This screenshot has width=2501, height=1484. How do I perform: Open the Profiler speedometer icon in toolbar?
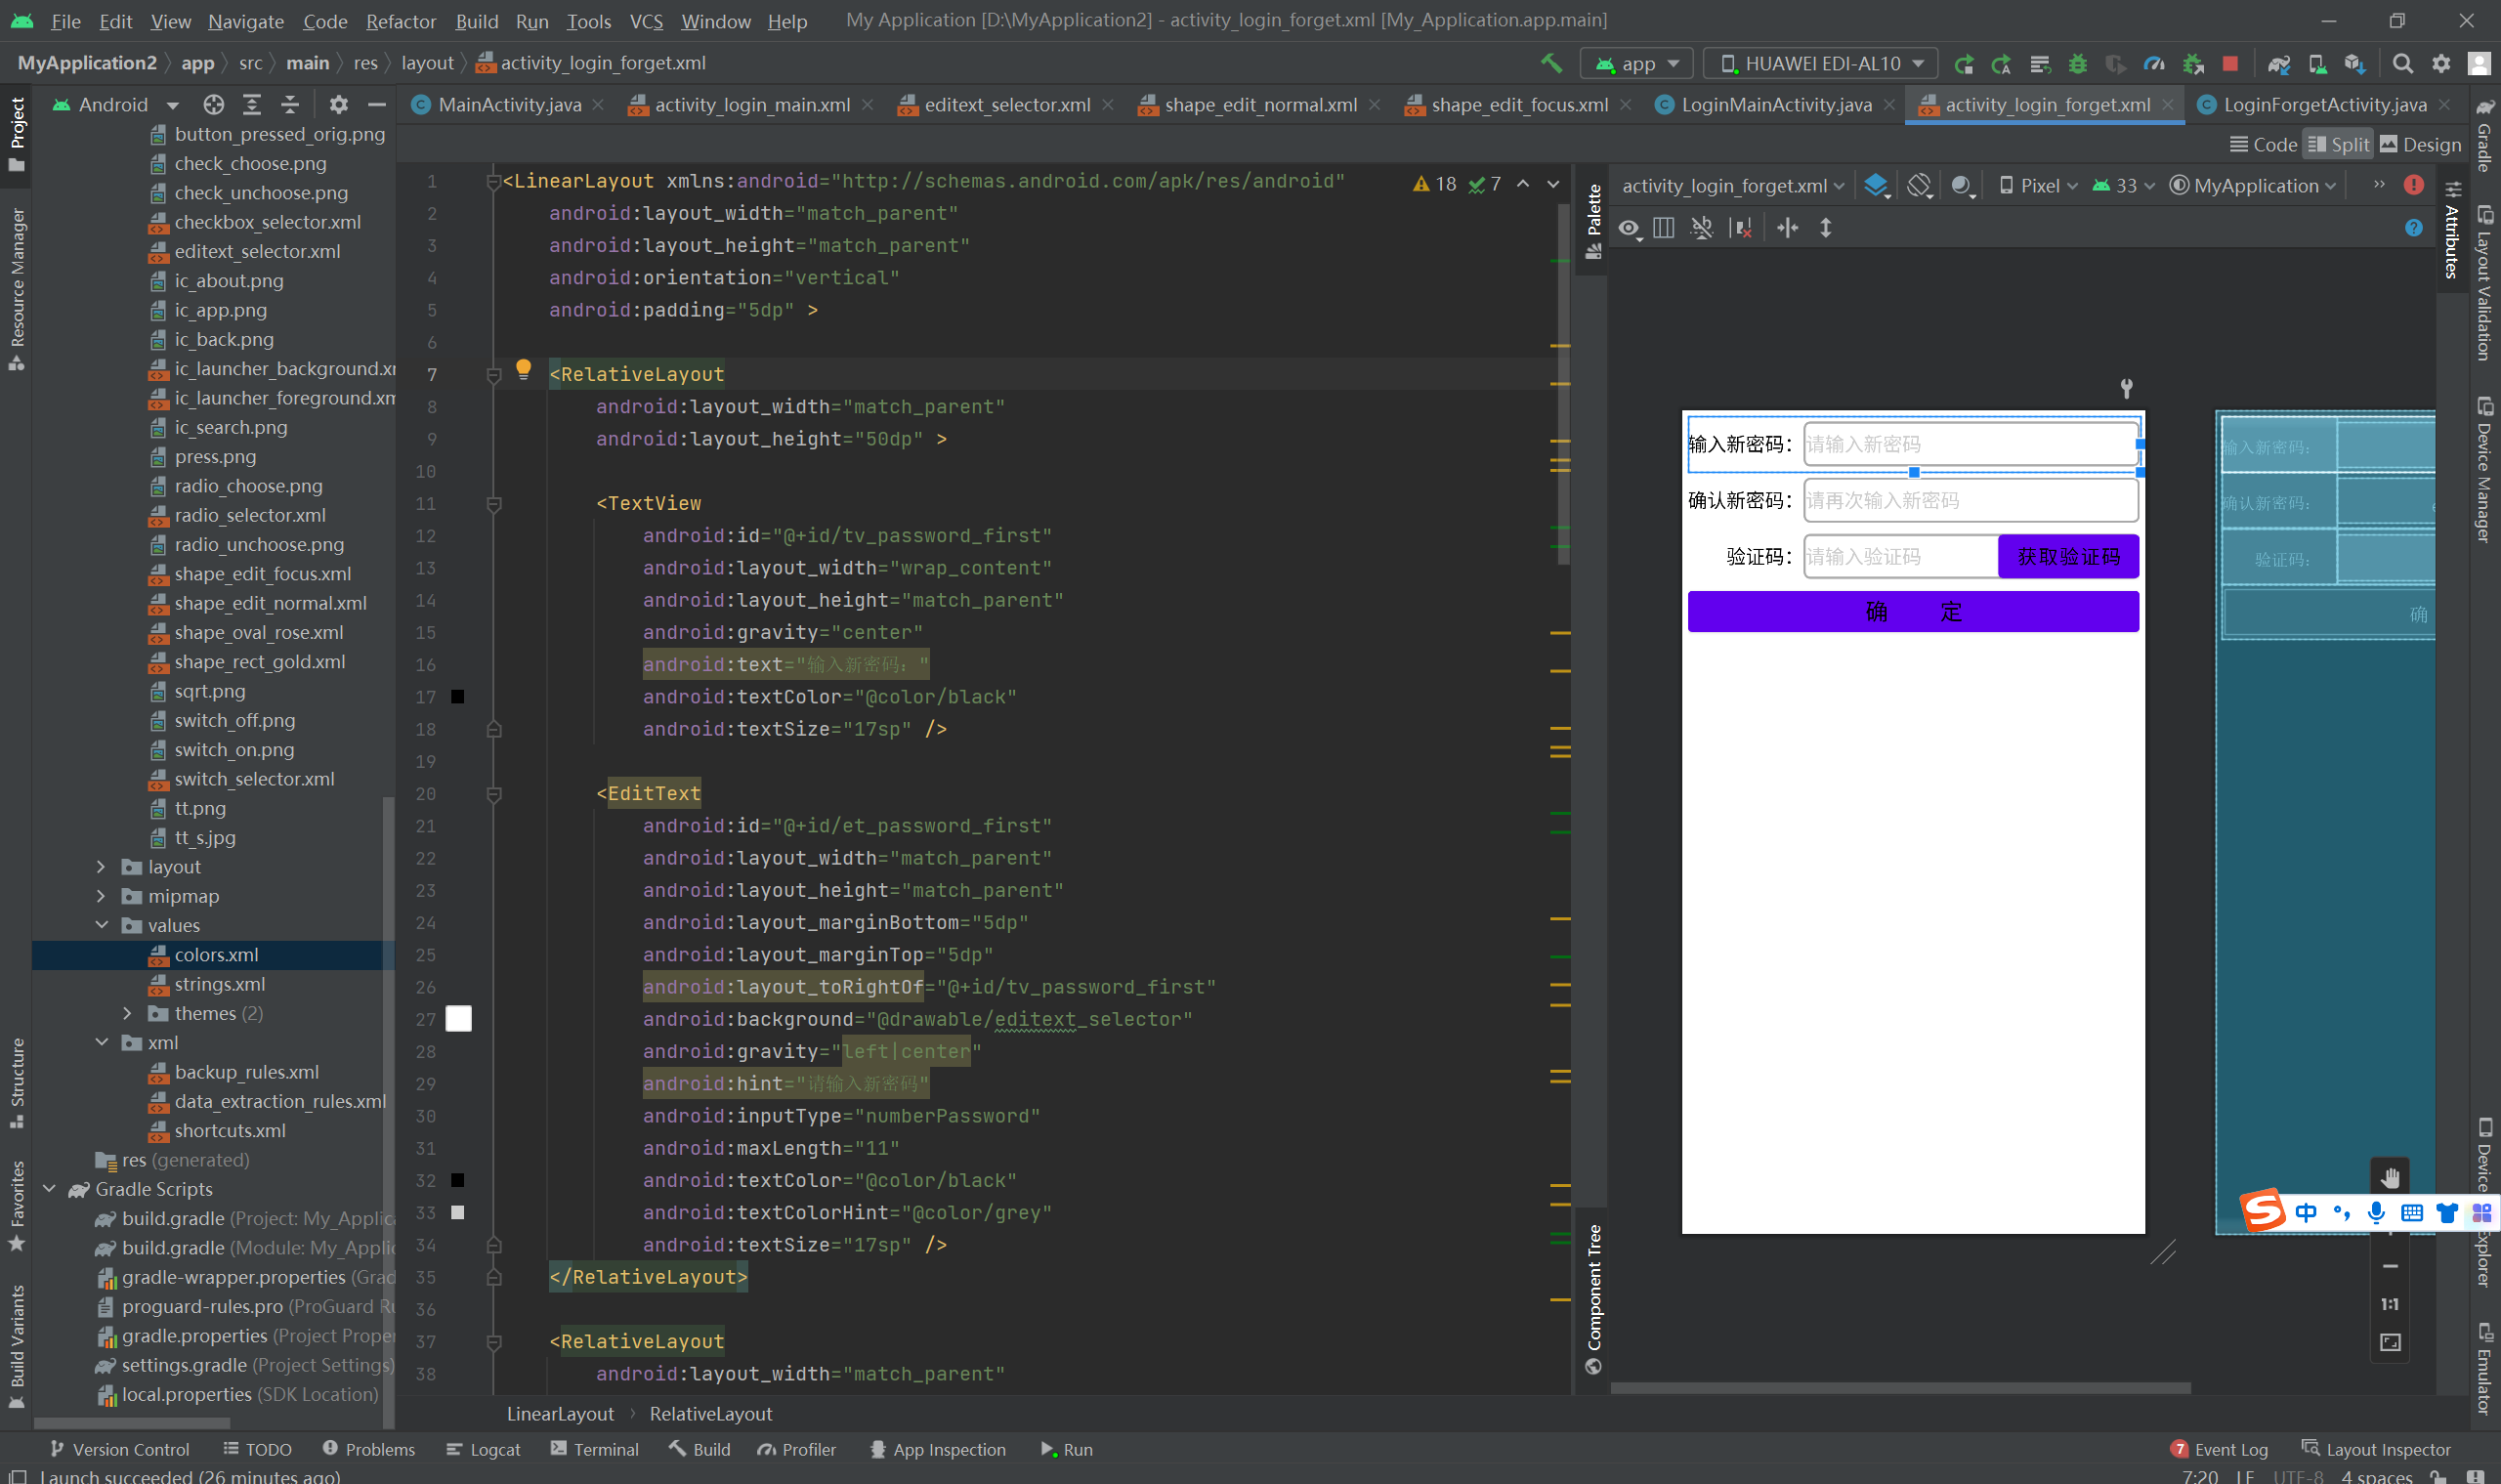point(2154,64)
